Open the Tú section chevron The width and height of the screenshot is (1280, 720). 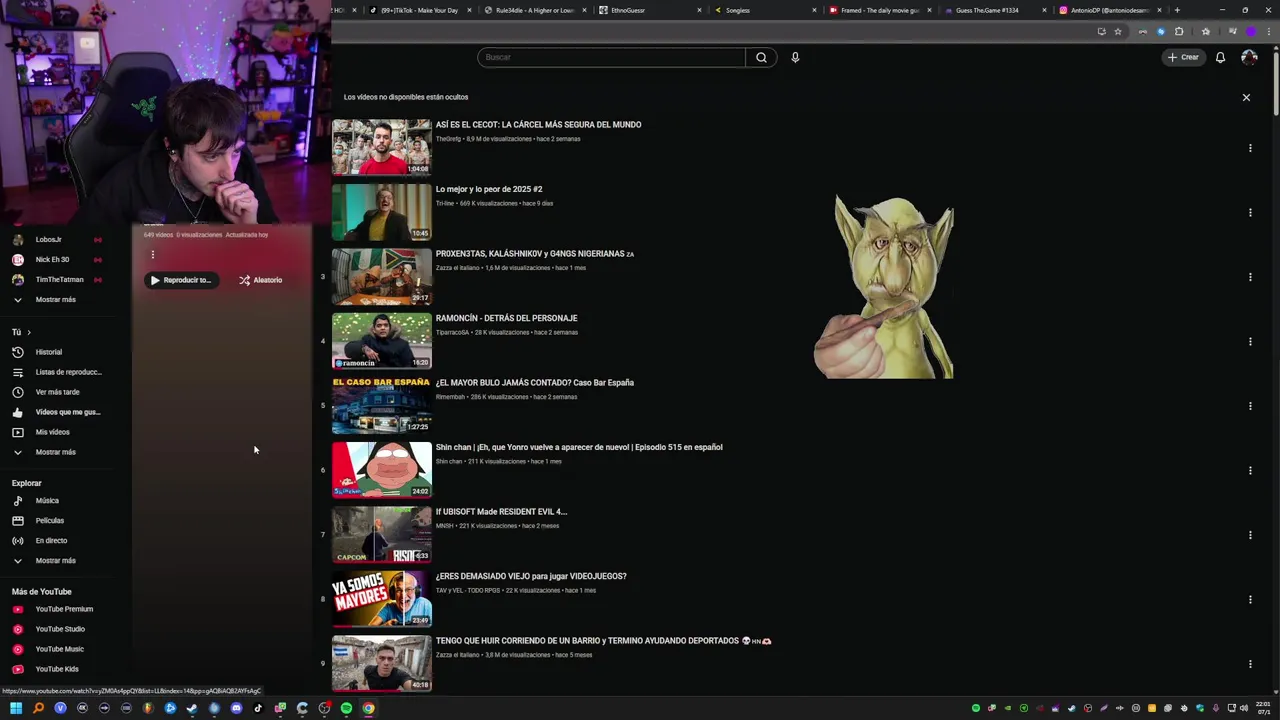click(x=29, y=332)
